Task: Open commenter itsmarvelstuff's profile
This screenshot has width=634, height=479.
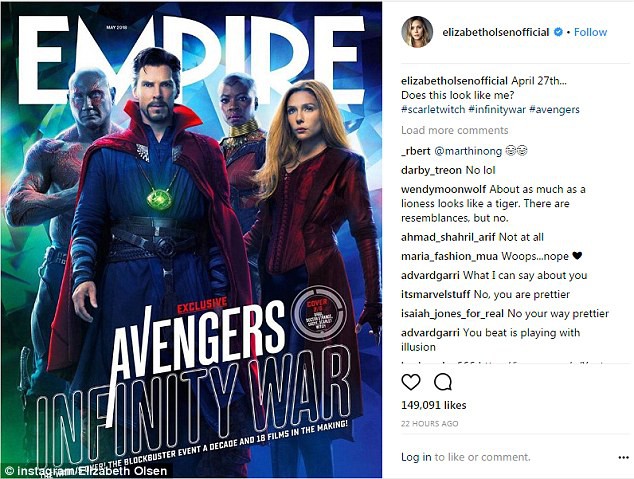Action: pos(436,294)
